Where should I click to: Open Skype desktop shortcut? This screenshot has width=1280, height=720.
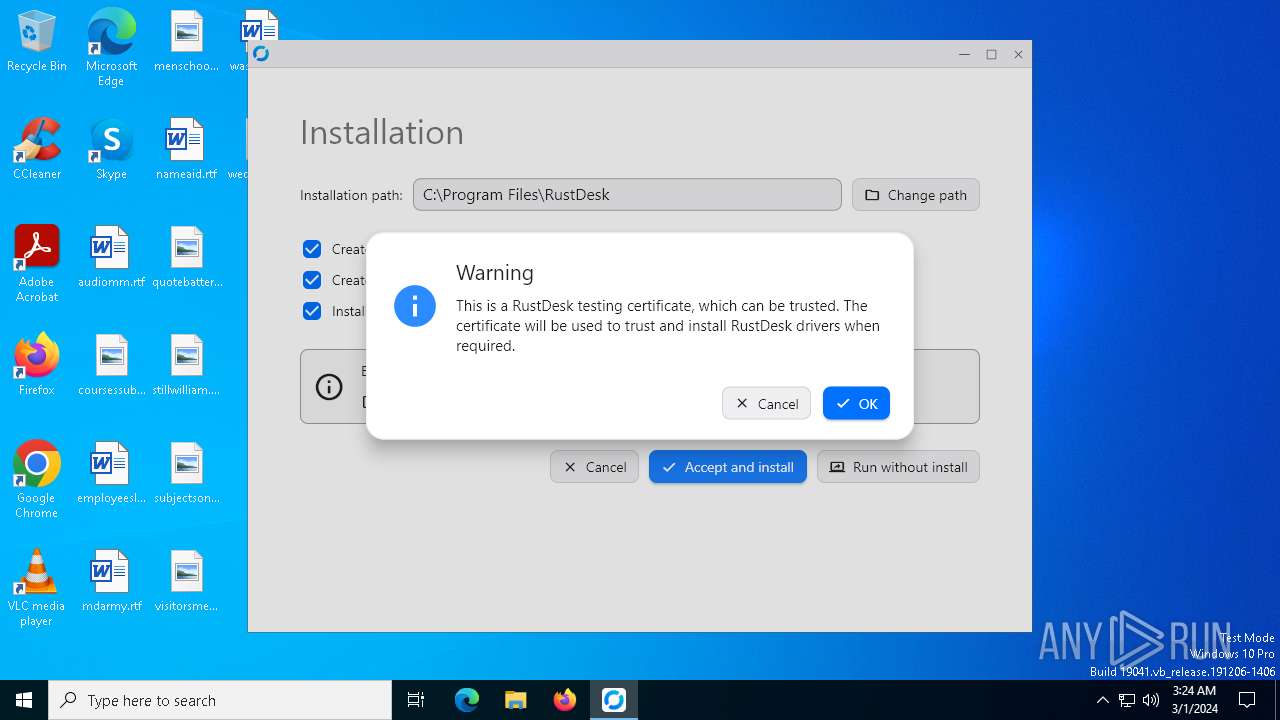111,150
